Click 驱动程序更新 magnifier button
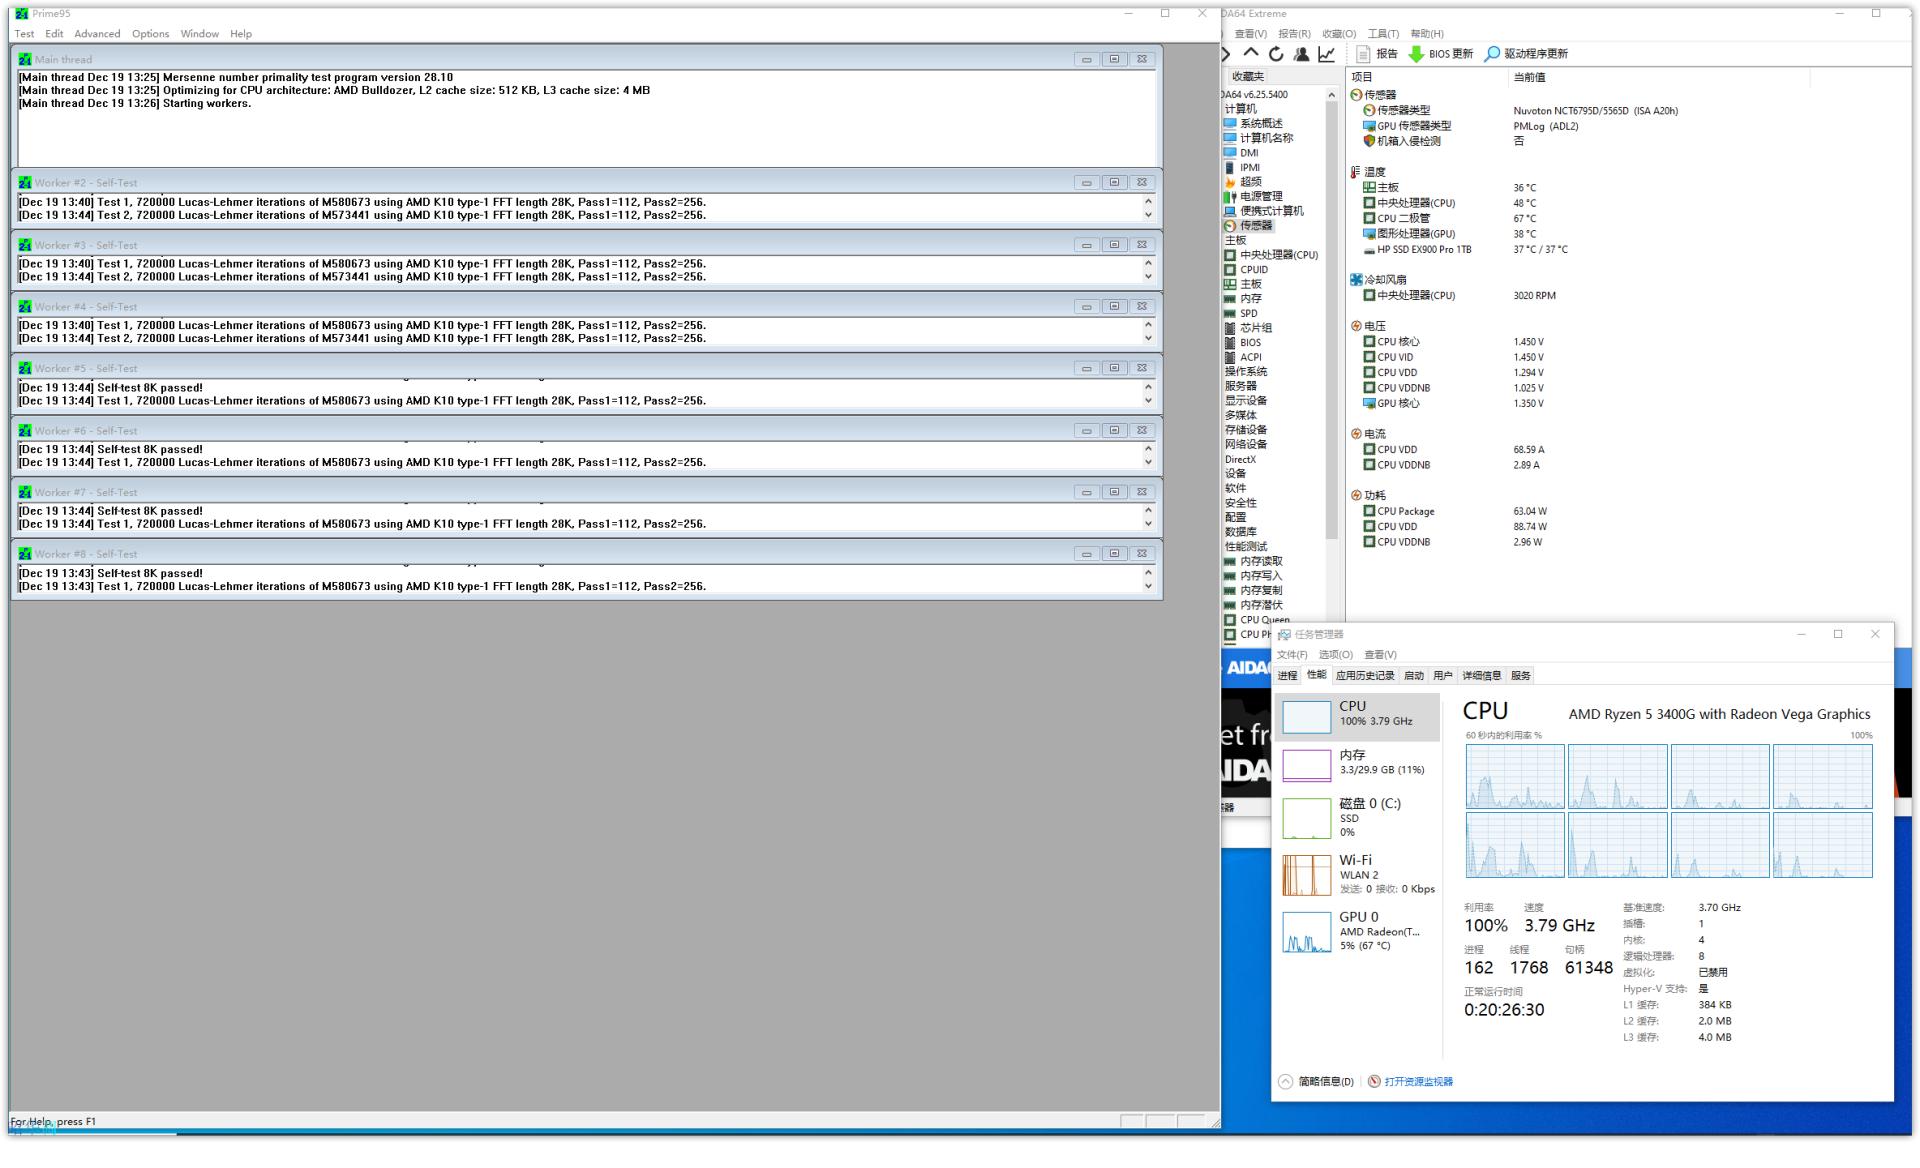Viewport: 1920px width, 1168px height. (x=1526, y=54)
